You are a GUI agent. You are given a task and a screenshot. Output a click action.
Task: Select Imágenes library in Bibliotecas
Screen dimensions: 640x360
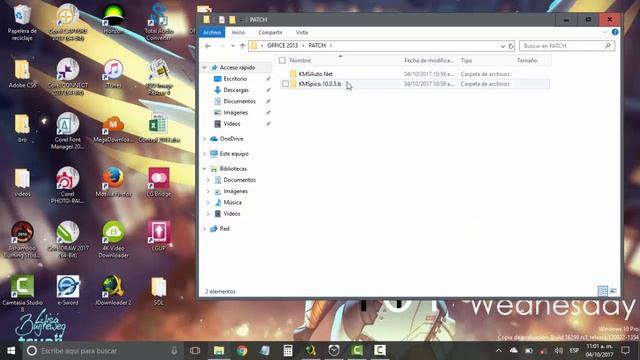(x=235, y=191)
